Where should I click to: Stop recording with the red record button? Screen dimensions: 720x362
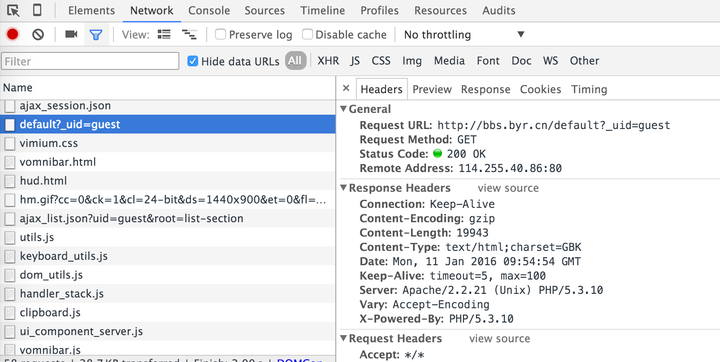pyautogui.click(x=12, y=34)
